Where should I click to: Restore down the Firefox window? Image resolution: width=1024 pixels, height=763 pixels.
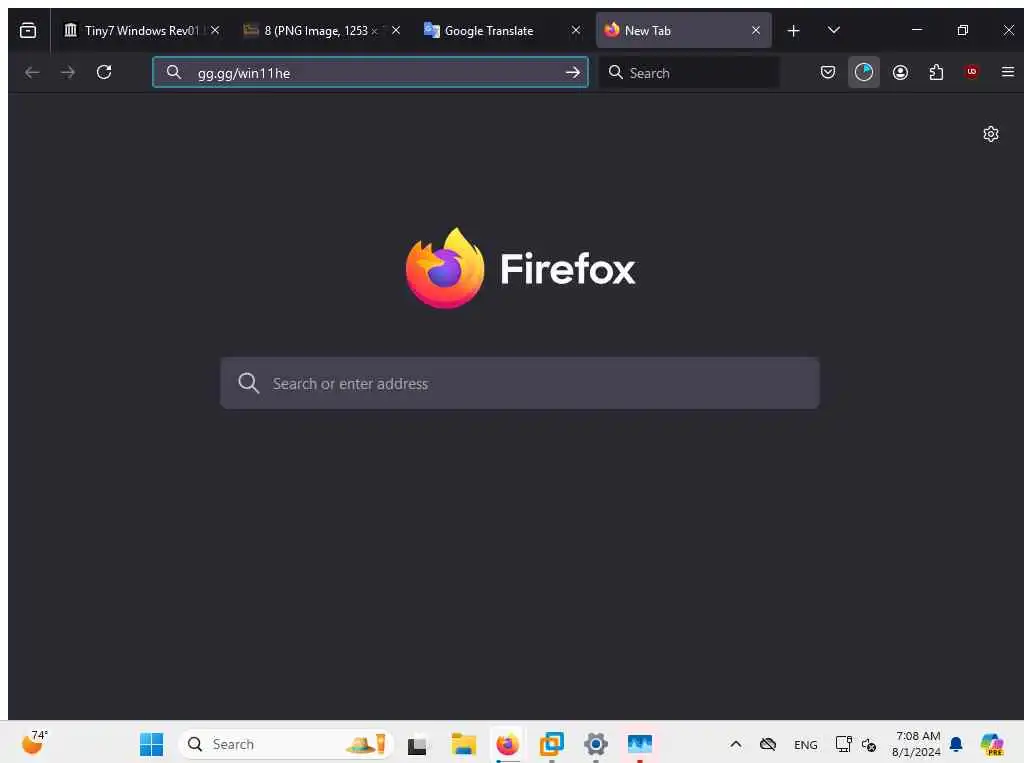tap(963, 30)
